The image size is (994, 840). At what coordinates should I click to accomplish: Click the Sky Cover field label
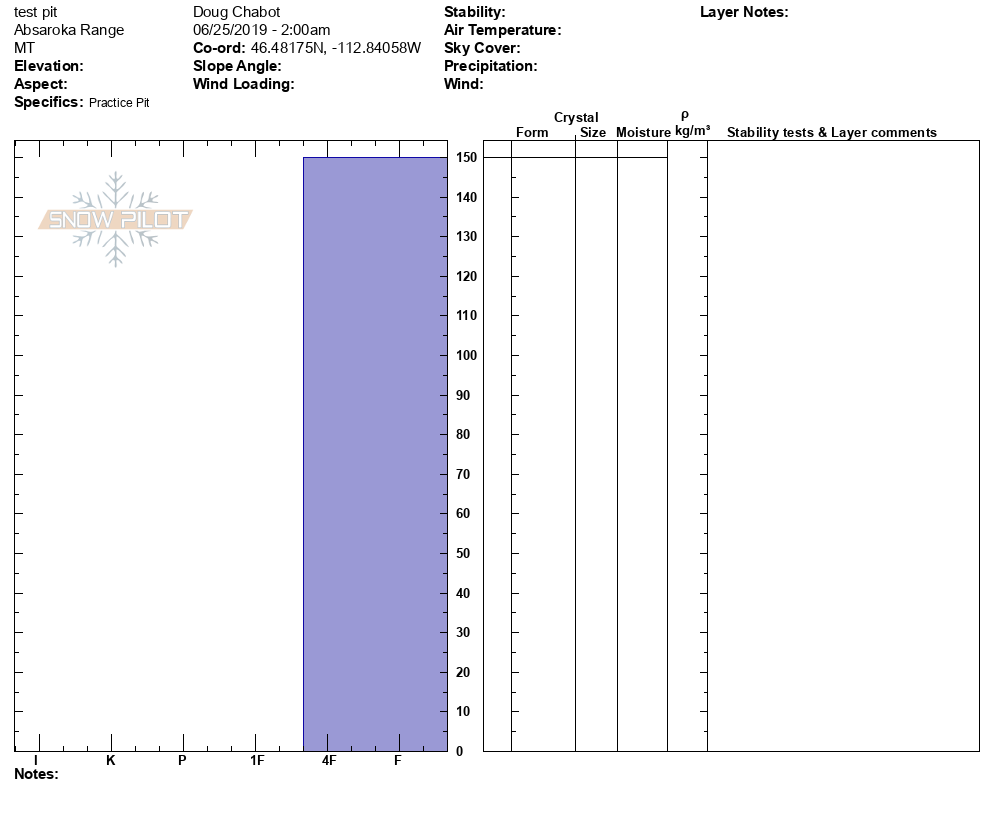[x=482, y=48]
